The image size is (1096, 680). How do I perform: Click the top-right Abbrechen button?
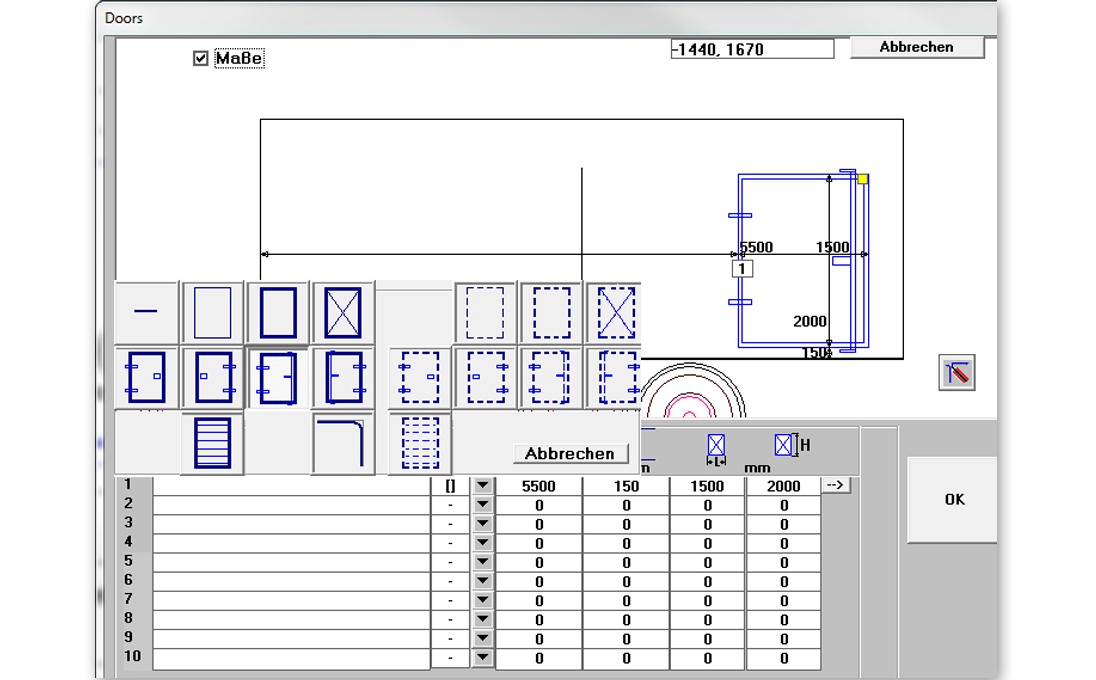pos(916,47)
